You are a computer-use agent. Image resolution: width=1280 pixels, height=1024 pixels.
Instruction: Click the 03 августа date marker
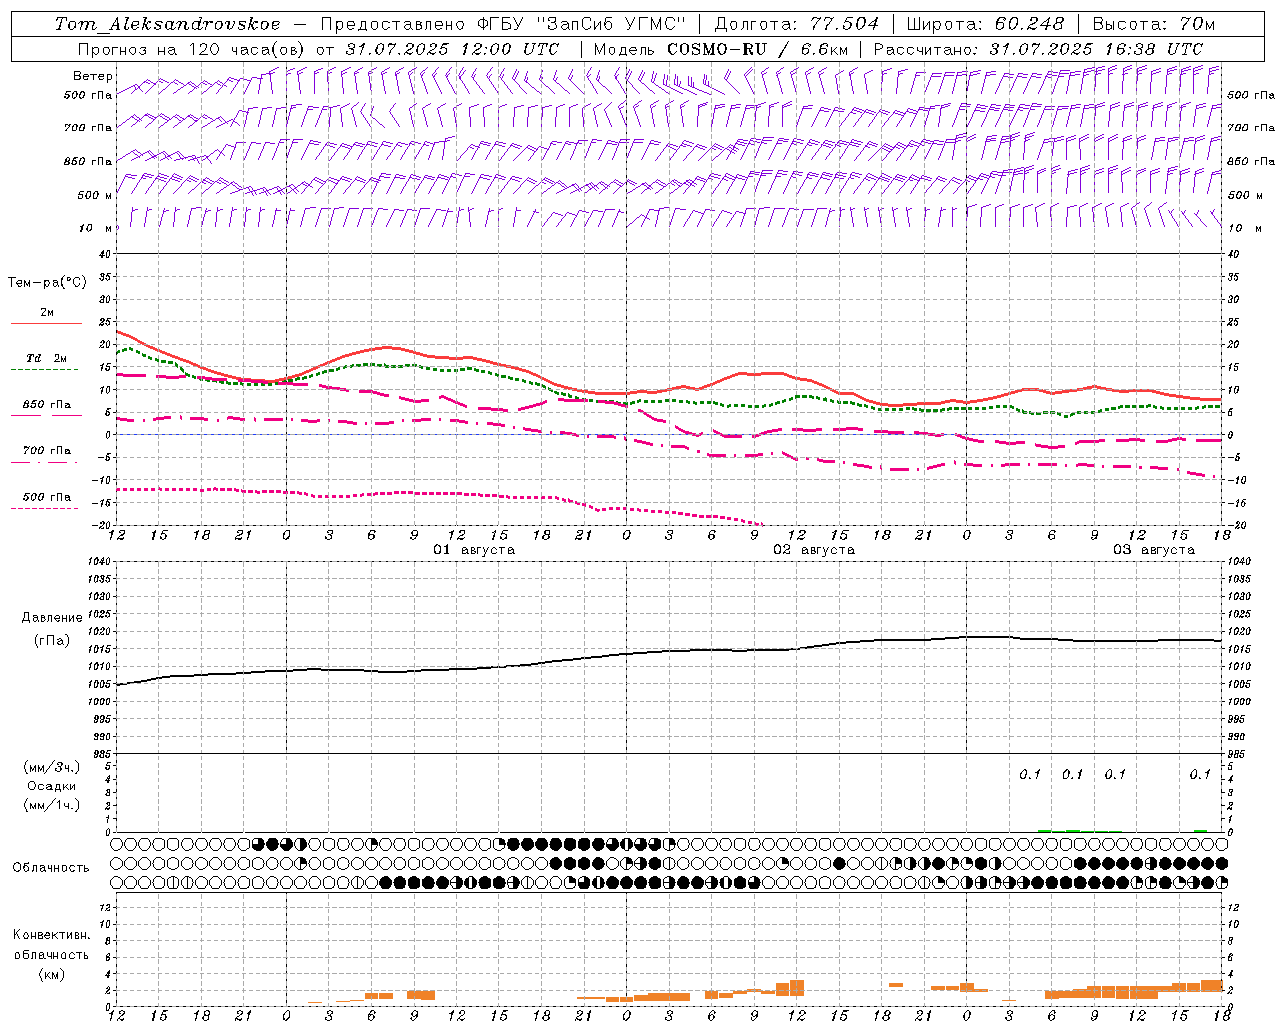click(x=1154, y=550)
